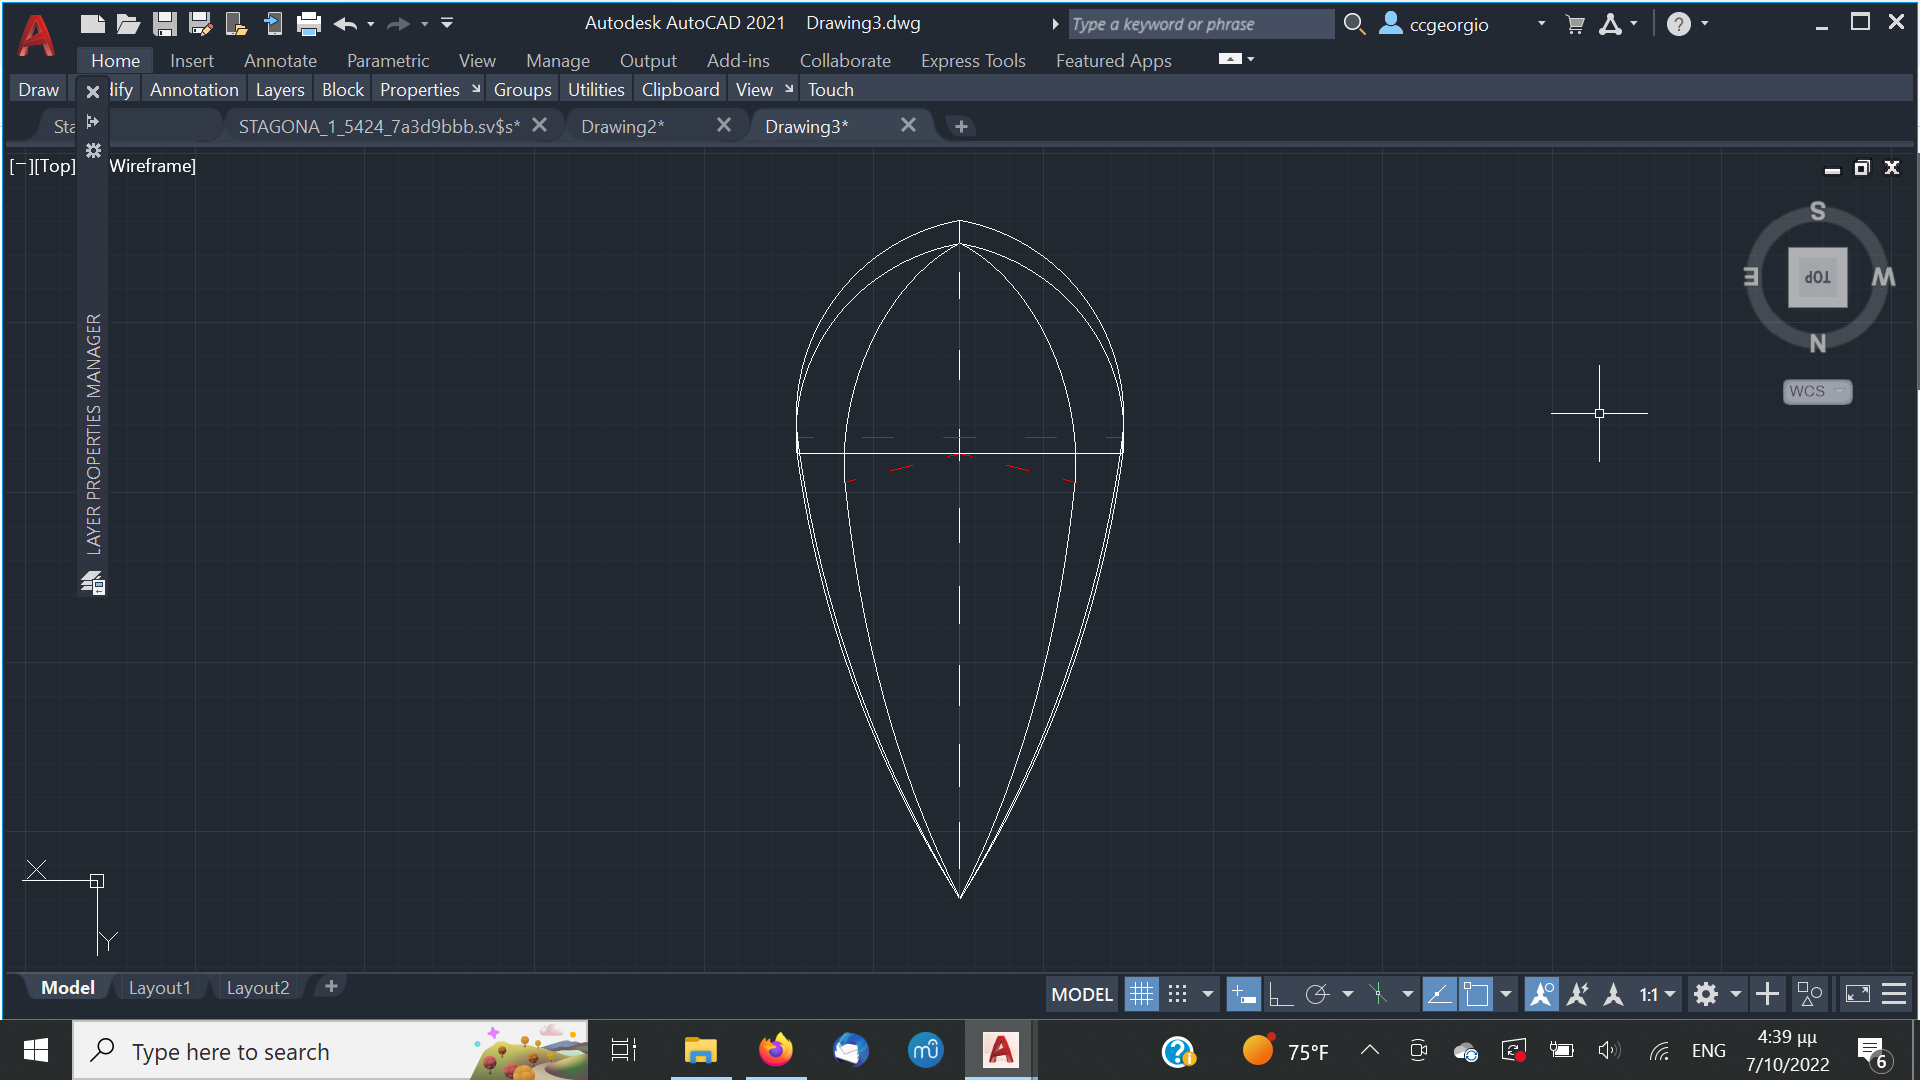
Task: Save the drawing with the Save icon
Action: tap(164, 24)
